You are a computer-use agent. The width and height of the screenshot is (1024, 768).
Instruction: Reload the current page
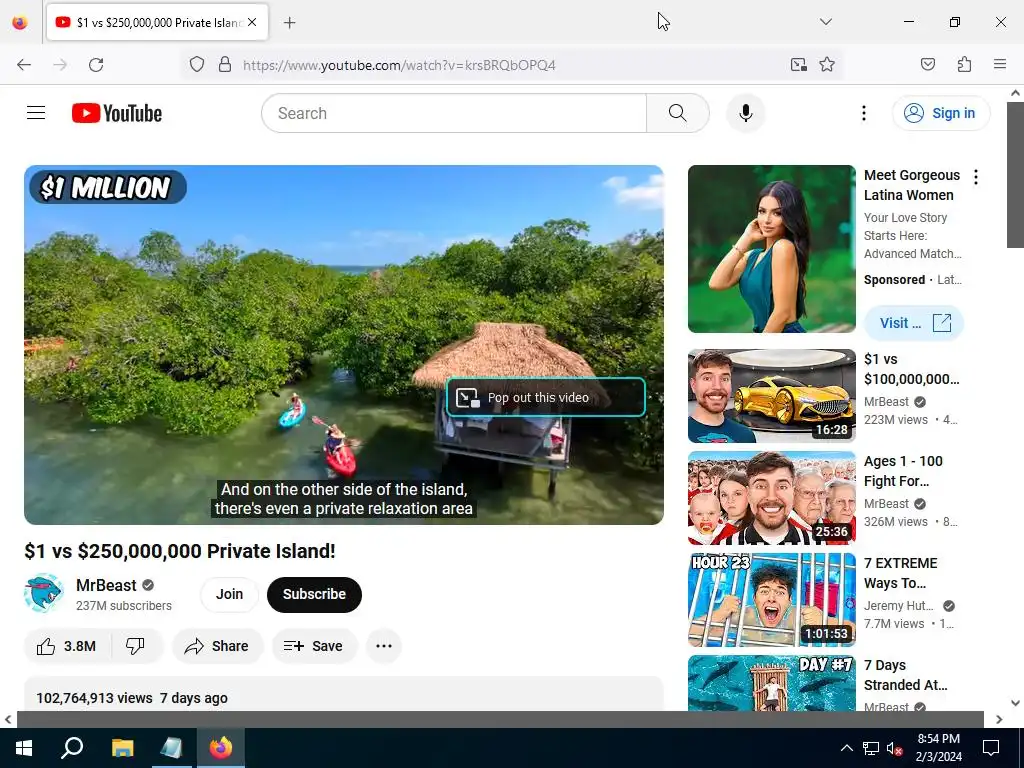coord(96,65)
